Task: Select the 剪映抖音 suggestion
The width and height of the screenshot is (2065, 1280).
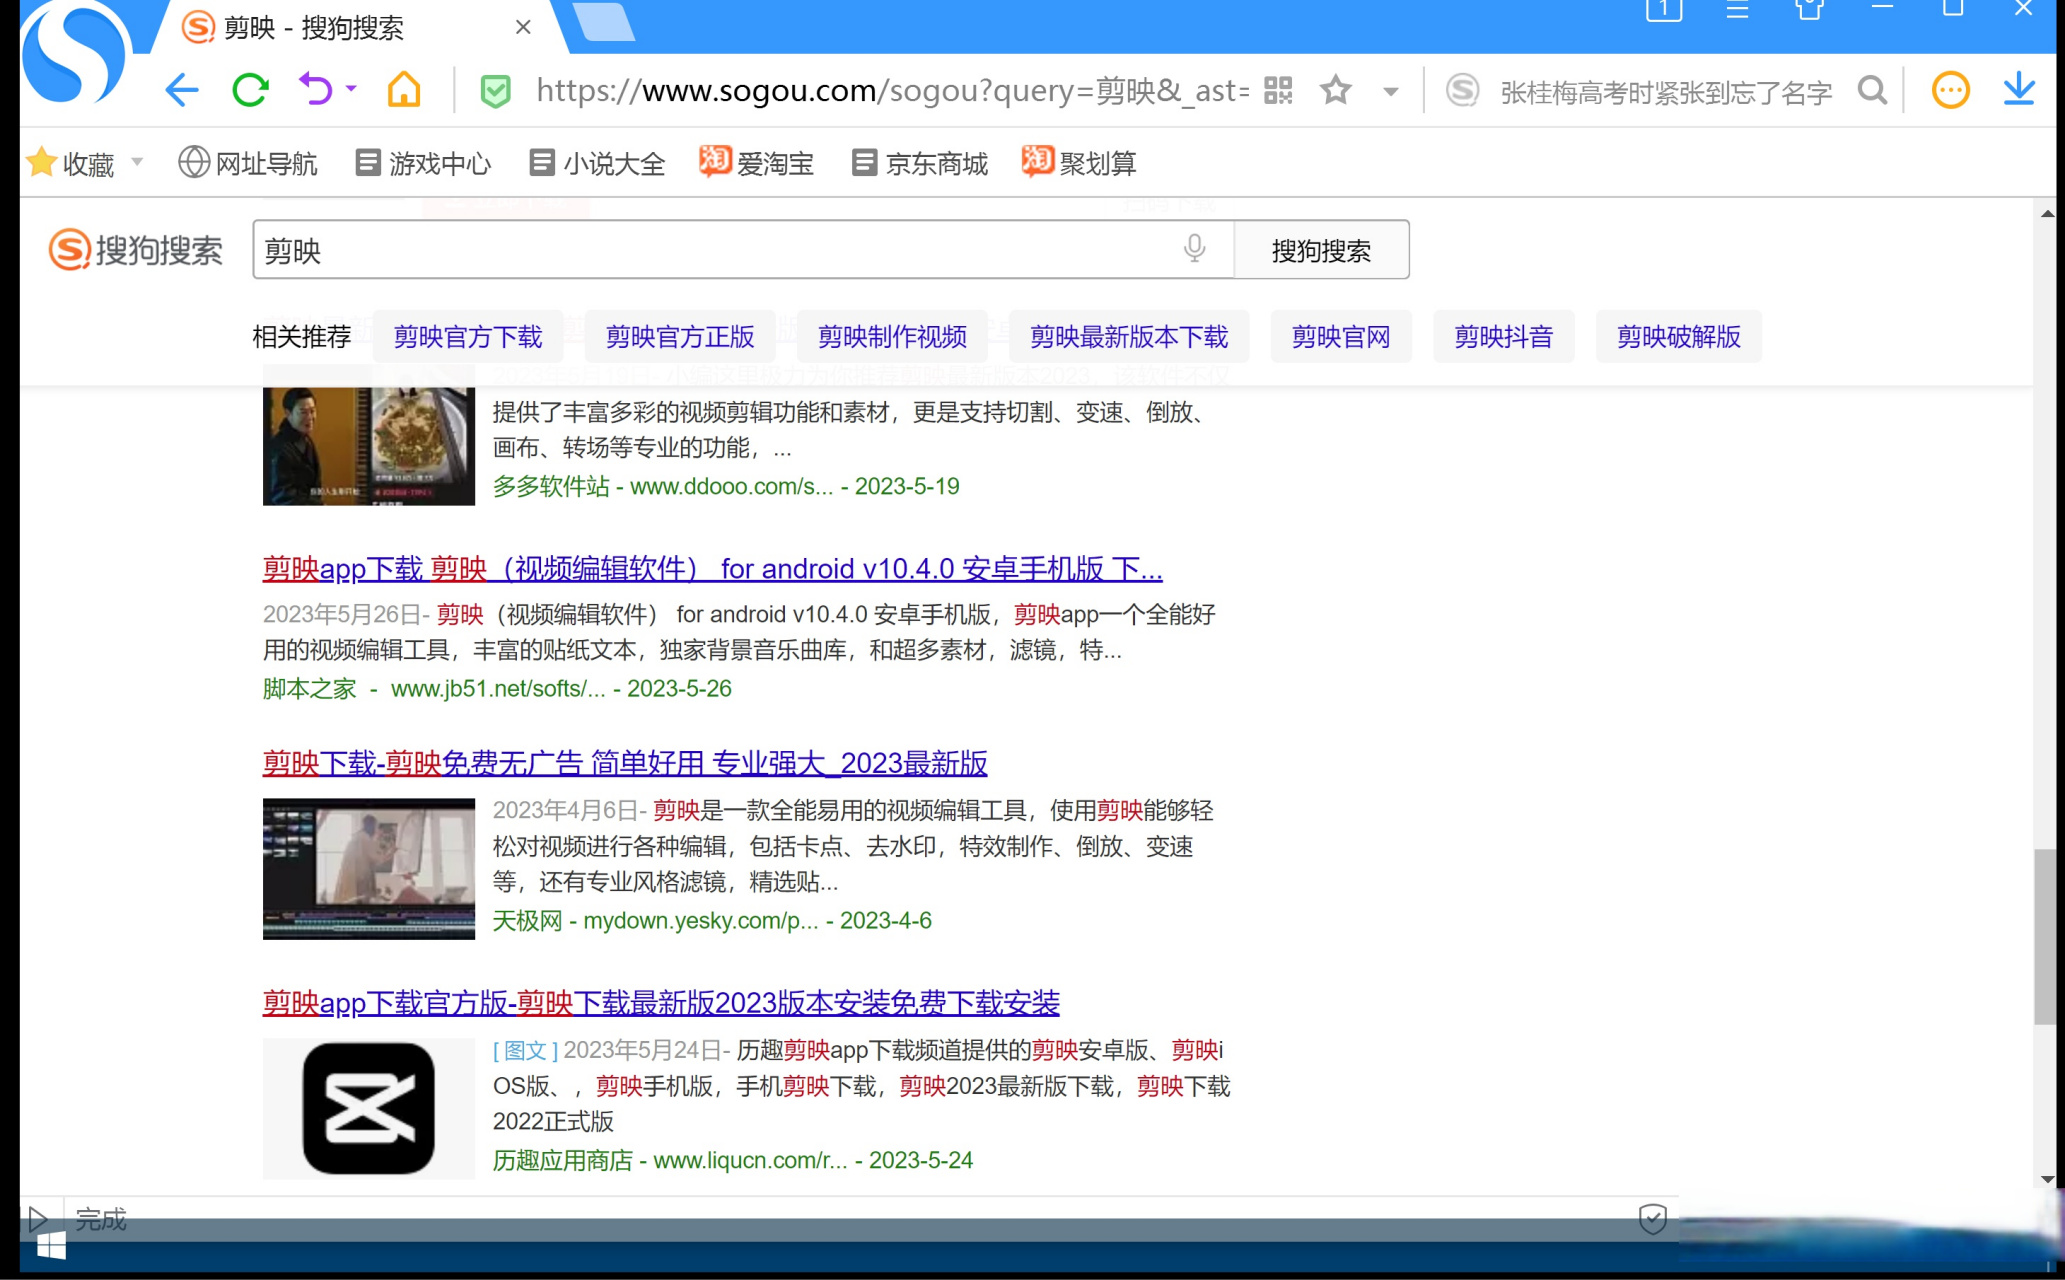Action: point(1503,337)
